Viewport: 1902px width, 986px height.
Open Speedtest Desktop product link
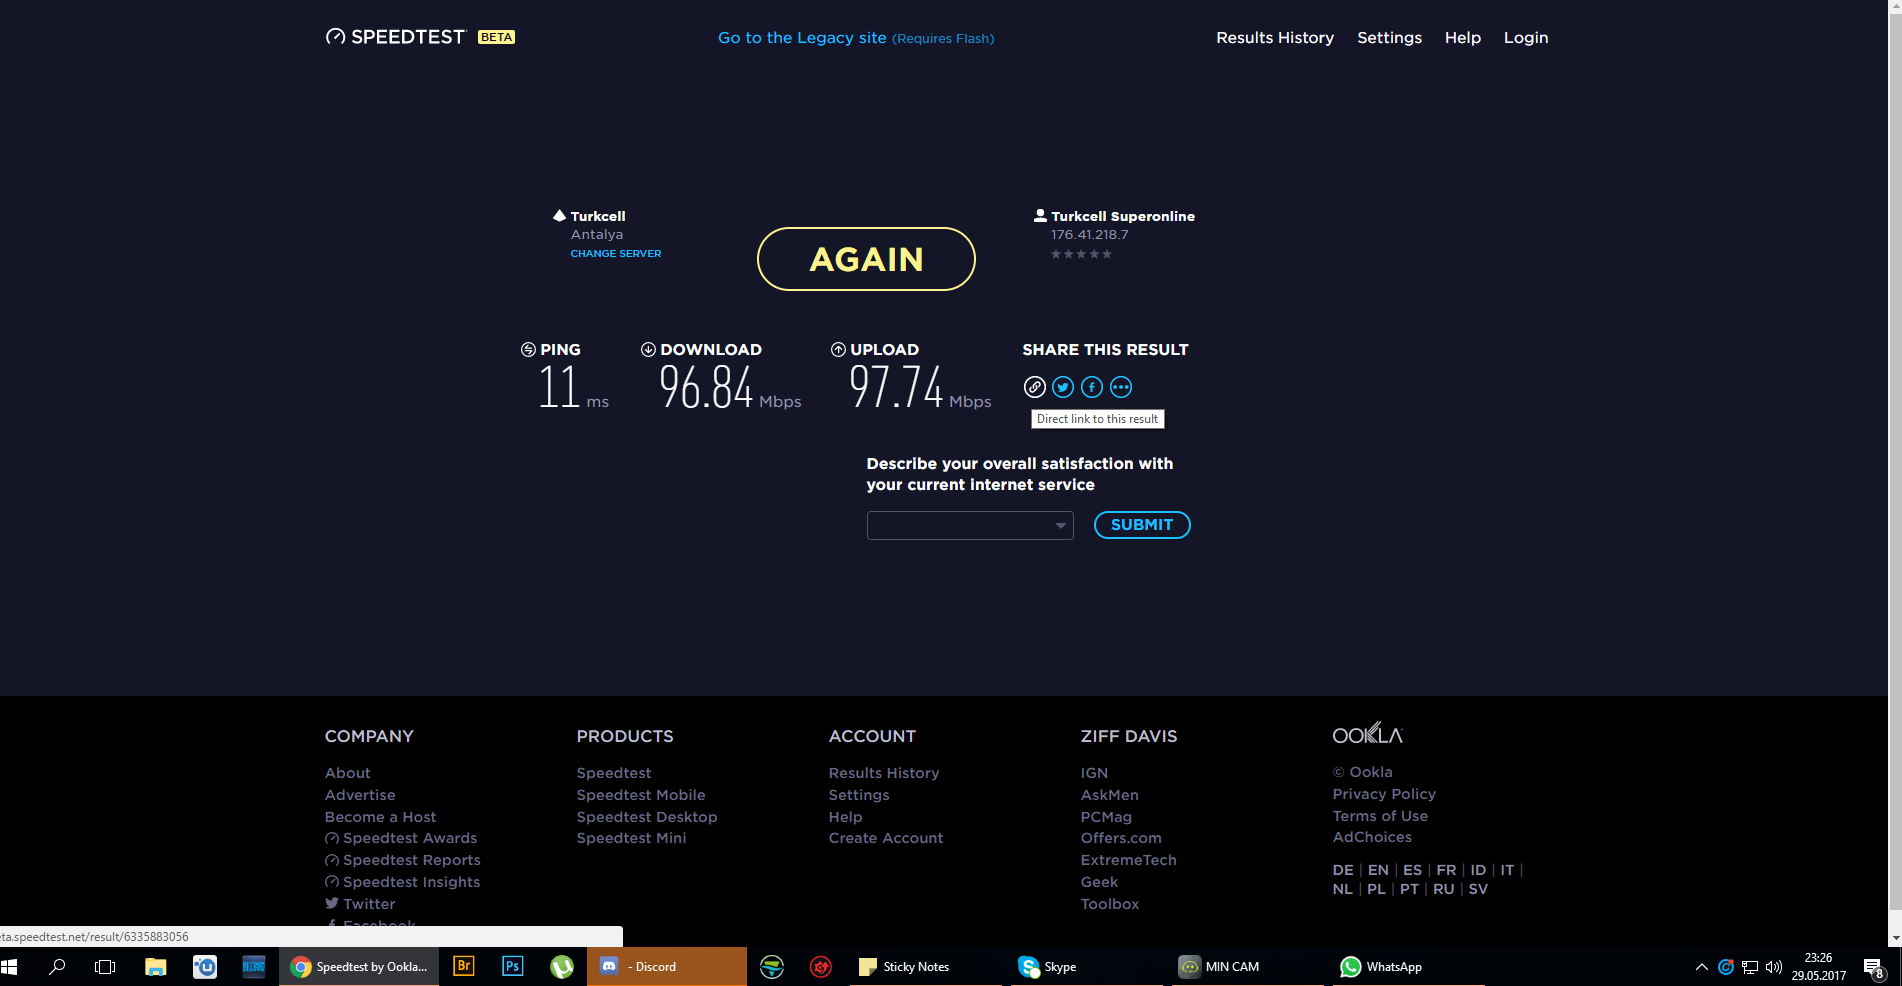click(x=647, y=817)
